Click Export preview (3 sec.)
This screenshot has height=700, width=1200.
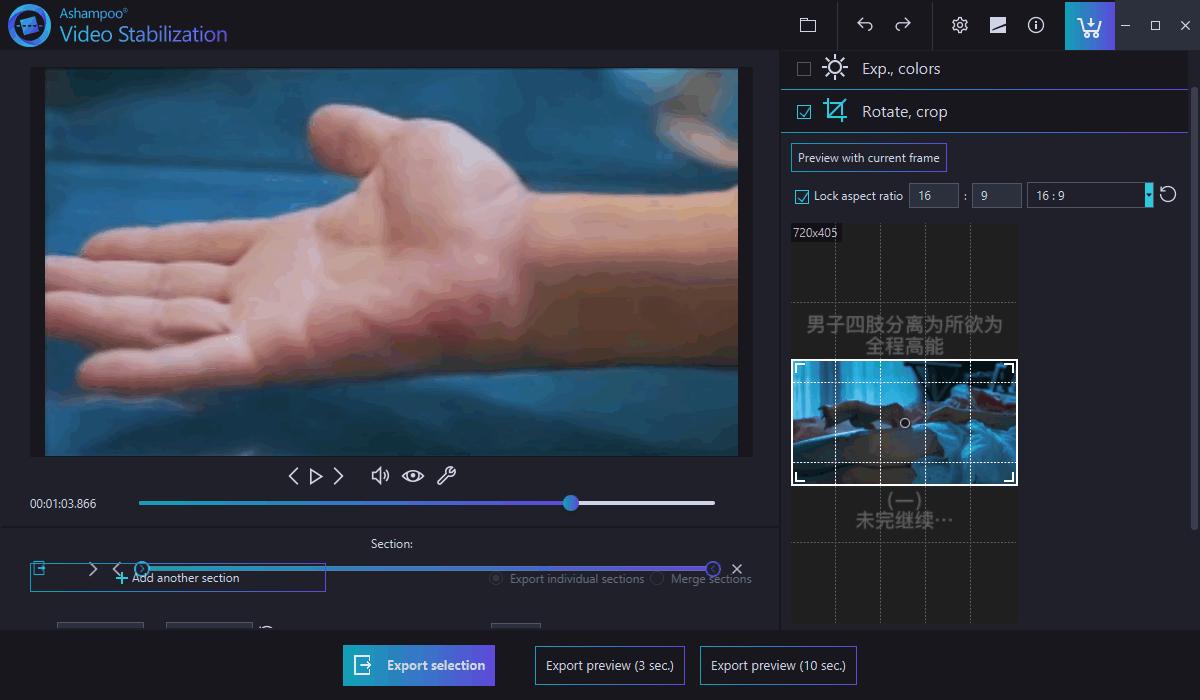point(610,665)
